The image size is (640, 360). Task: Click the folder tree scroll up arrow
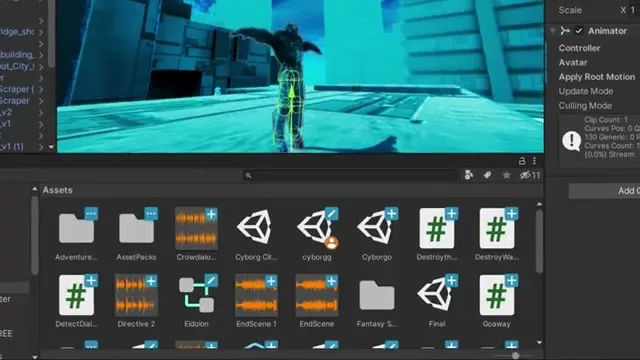tap(34, 189)
